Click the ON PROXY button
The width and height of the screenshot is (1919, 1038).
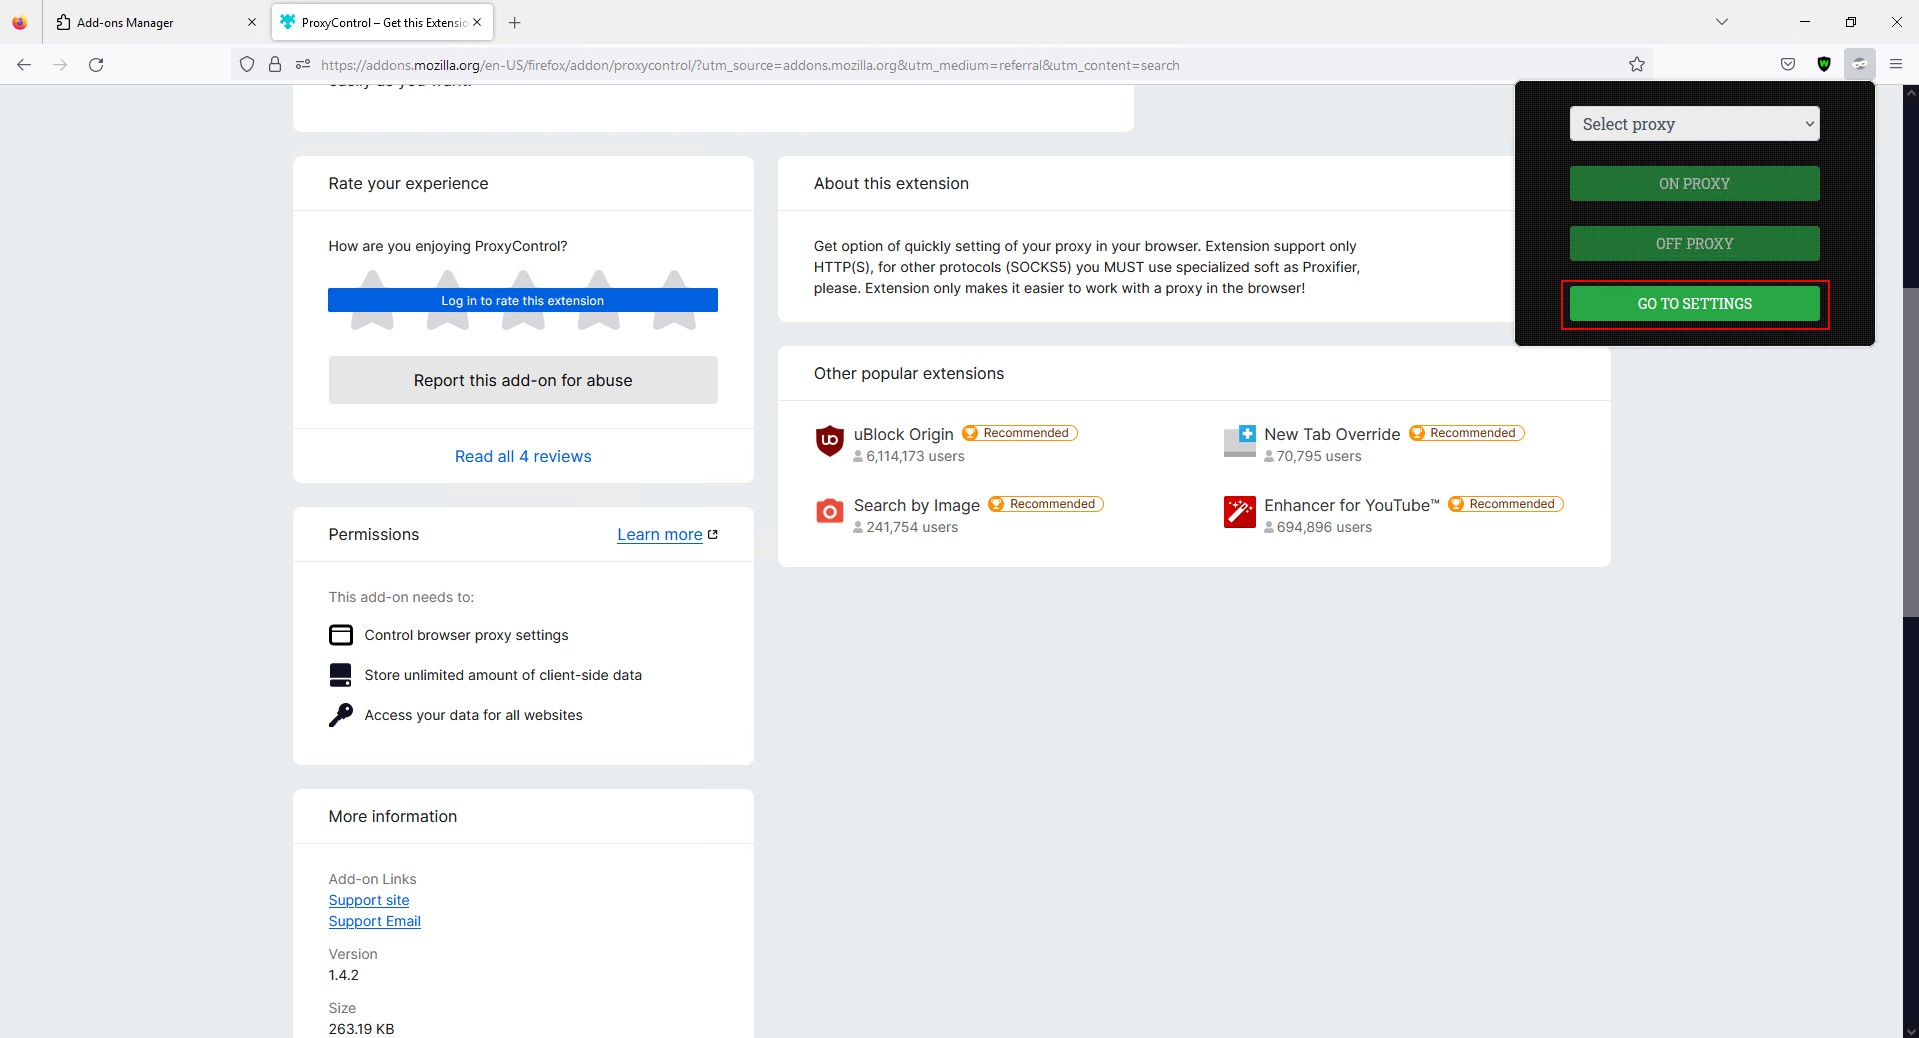click(x=1694, y=184)
